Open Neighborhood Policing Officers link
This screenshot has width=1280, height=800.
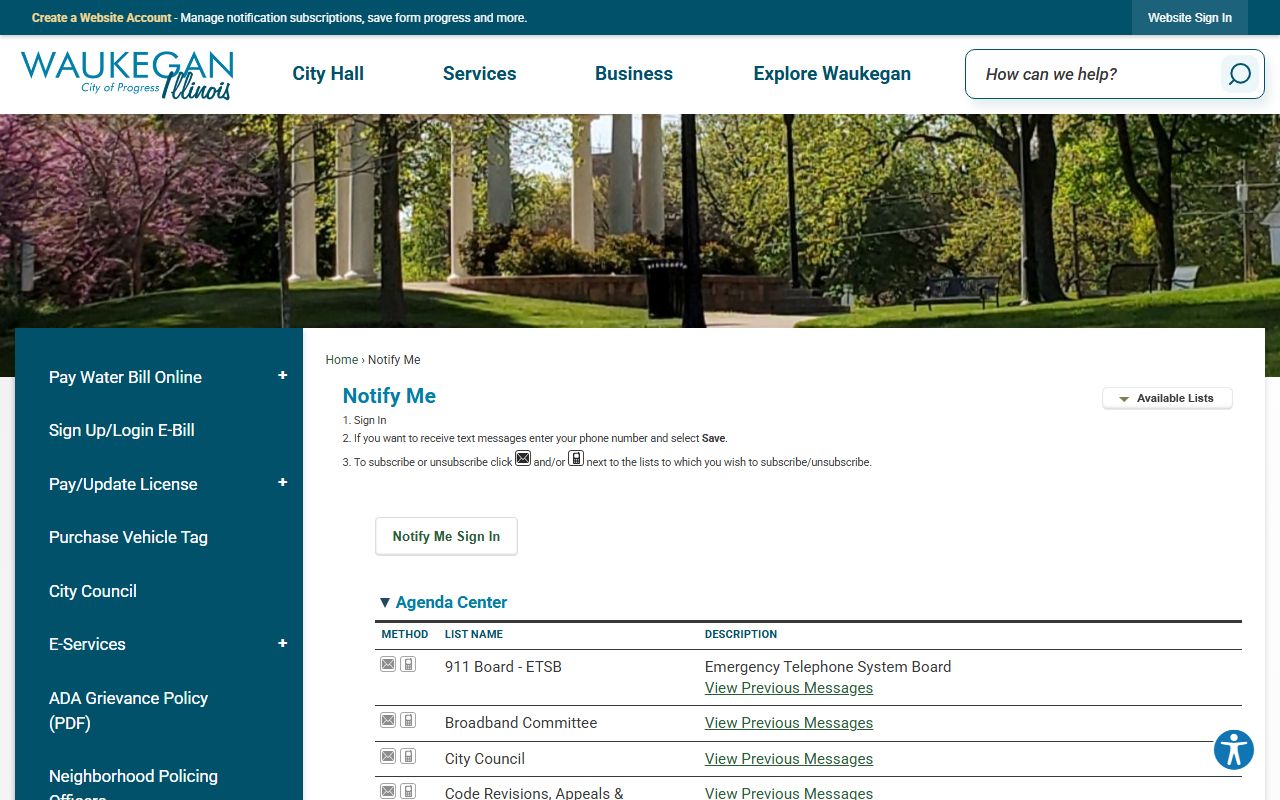pos(133,785)
